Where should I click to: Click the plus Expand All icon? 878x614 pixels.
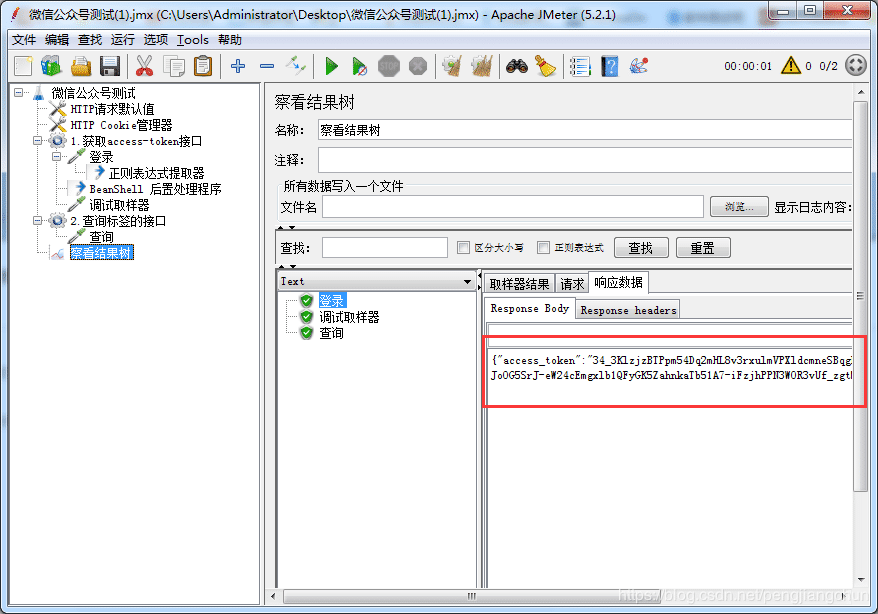pyautogui.click(x=238, y=66)
